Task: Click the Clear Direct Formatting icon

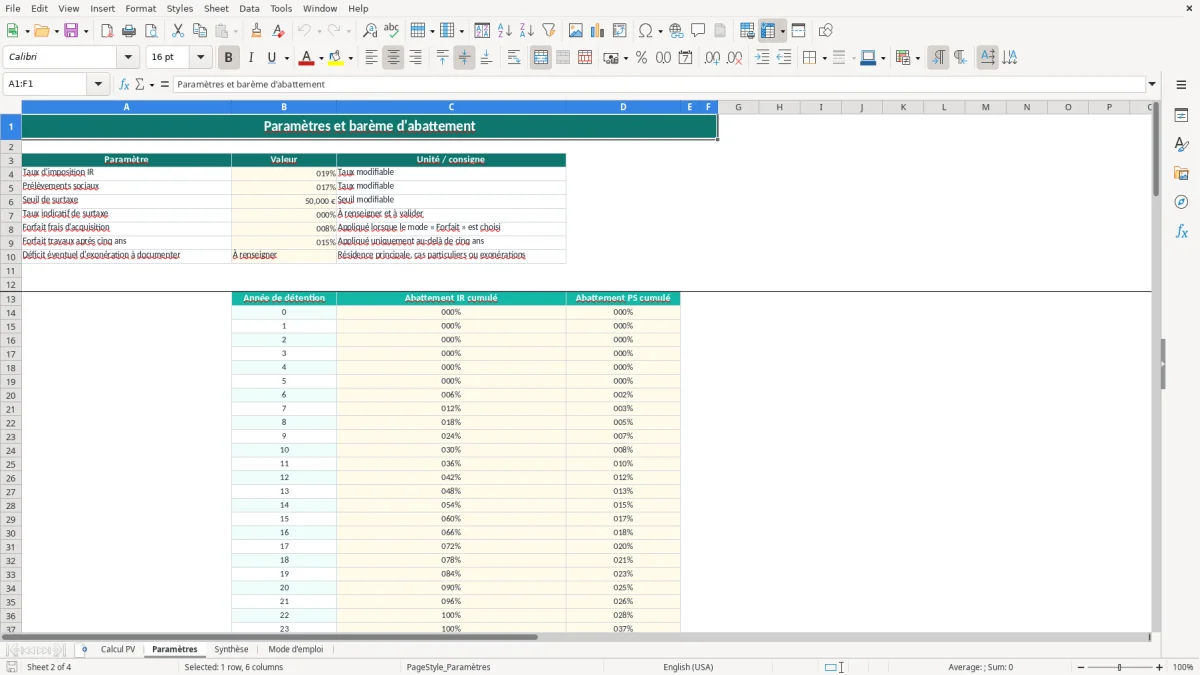Action: pyautogui.click(x=279, y=31)
